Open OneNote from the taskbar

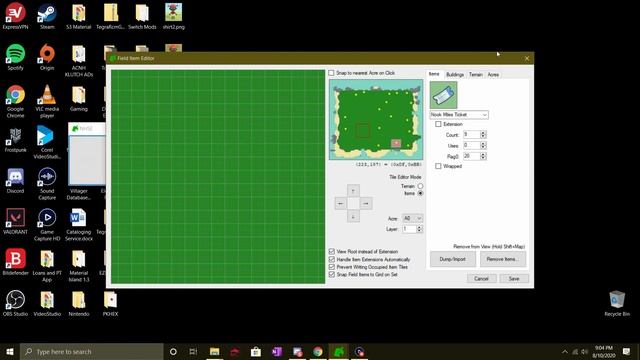[277, 351]
